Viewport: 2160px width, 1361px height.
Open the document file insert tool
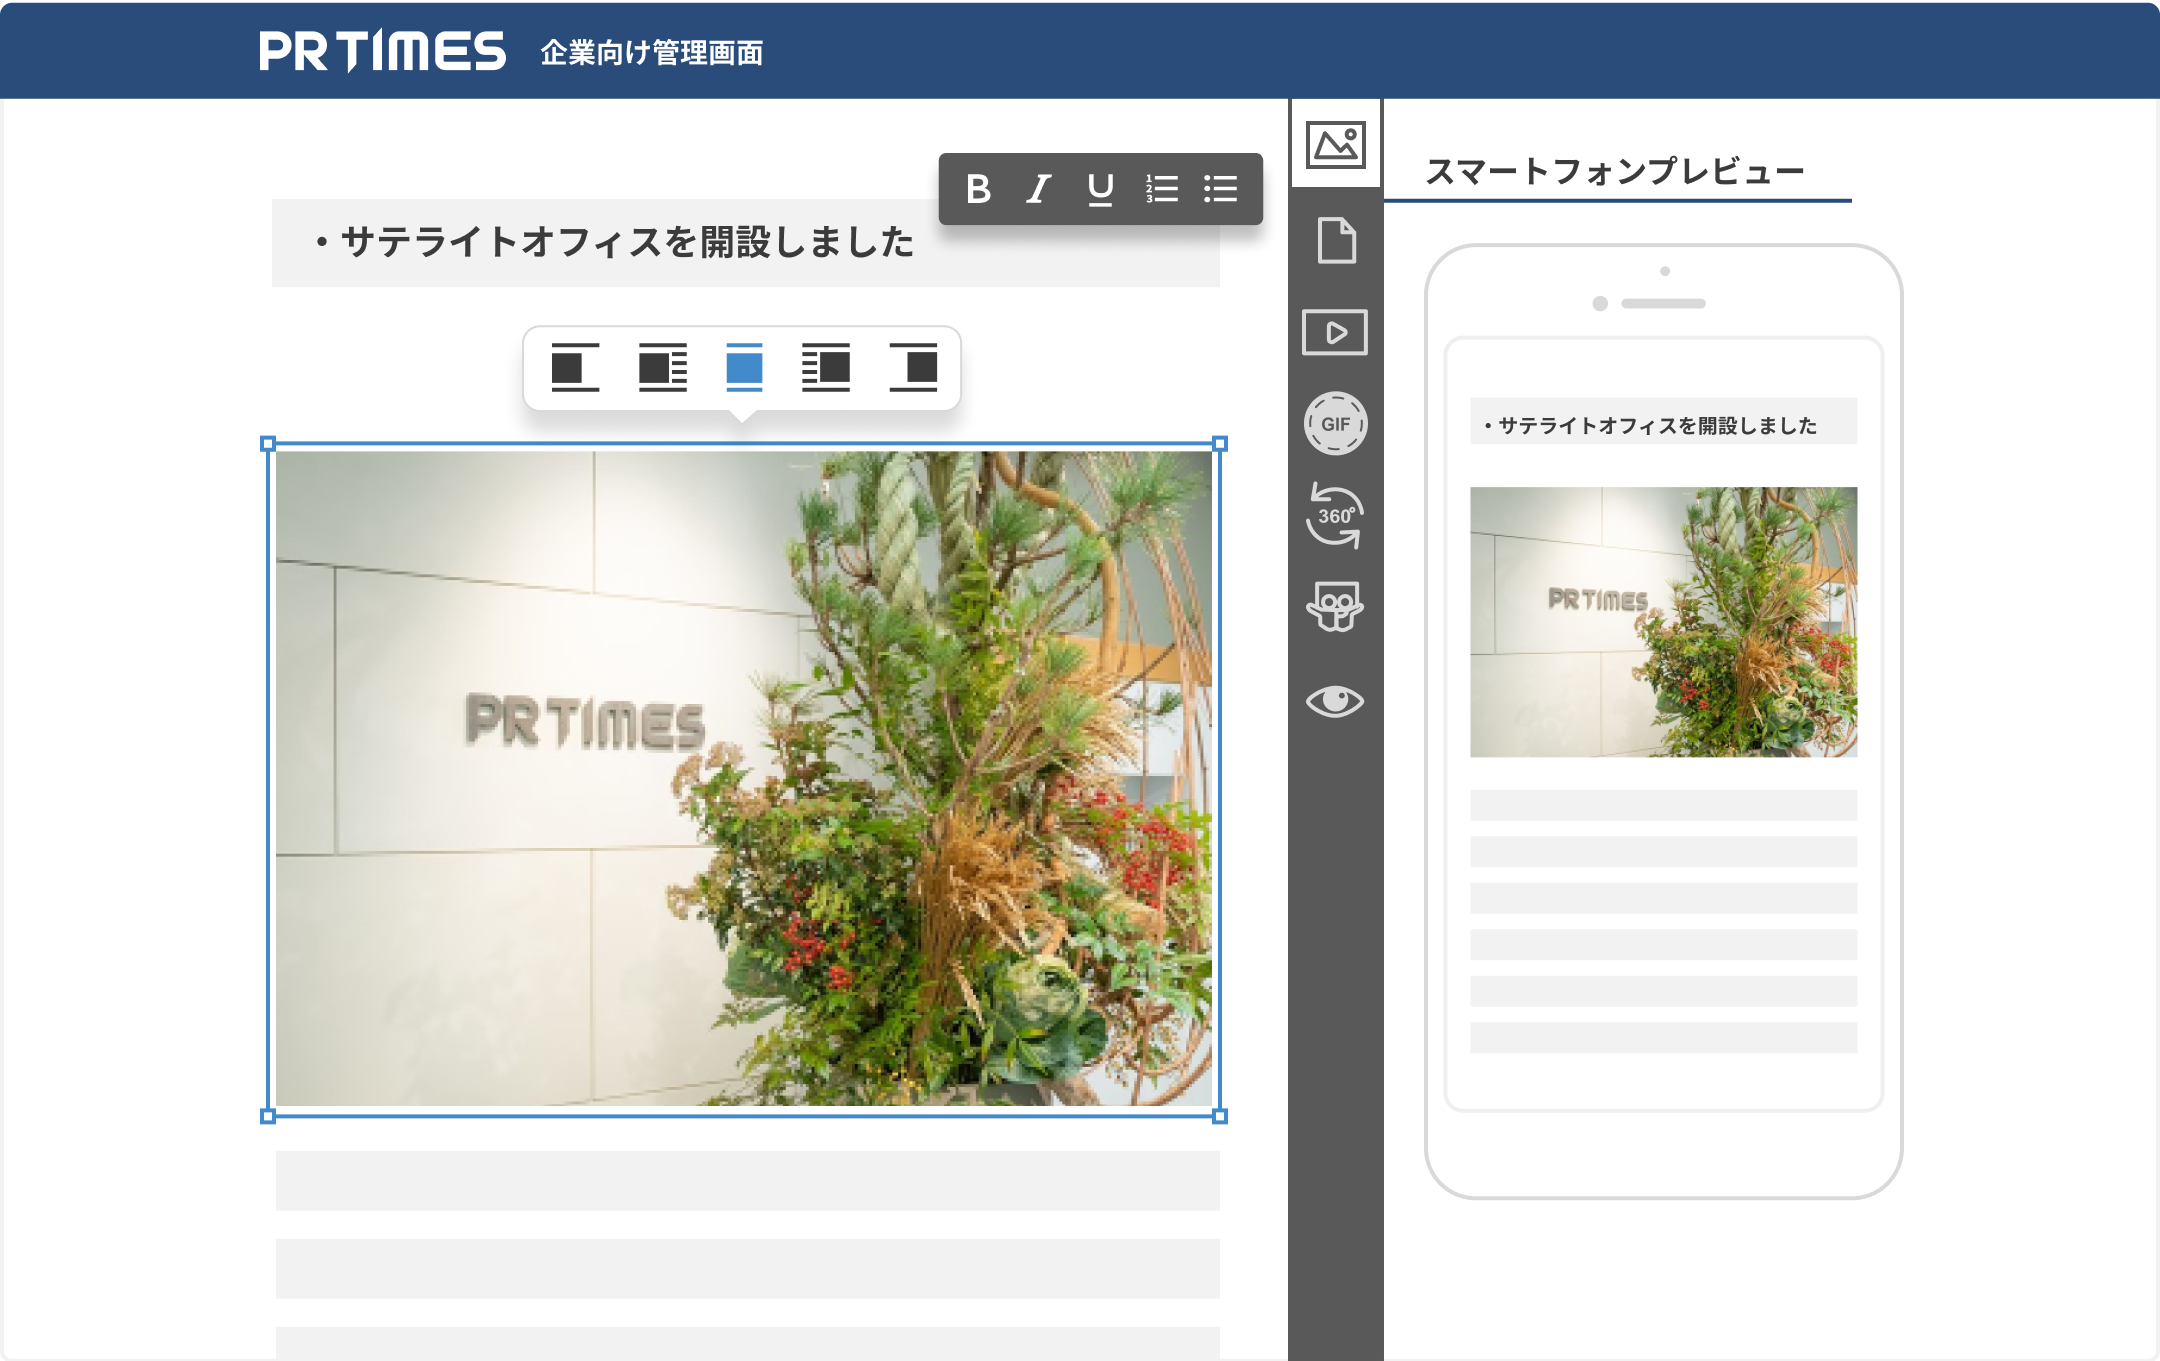[x=1336, y=240]
